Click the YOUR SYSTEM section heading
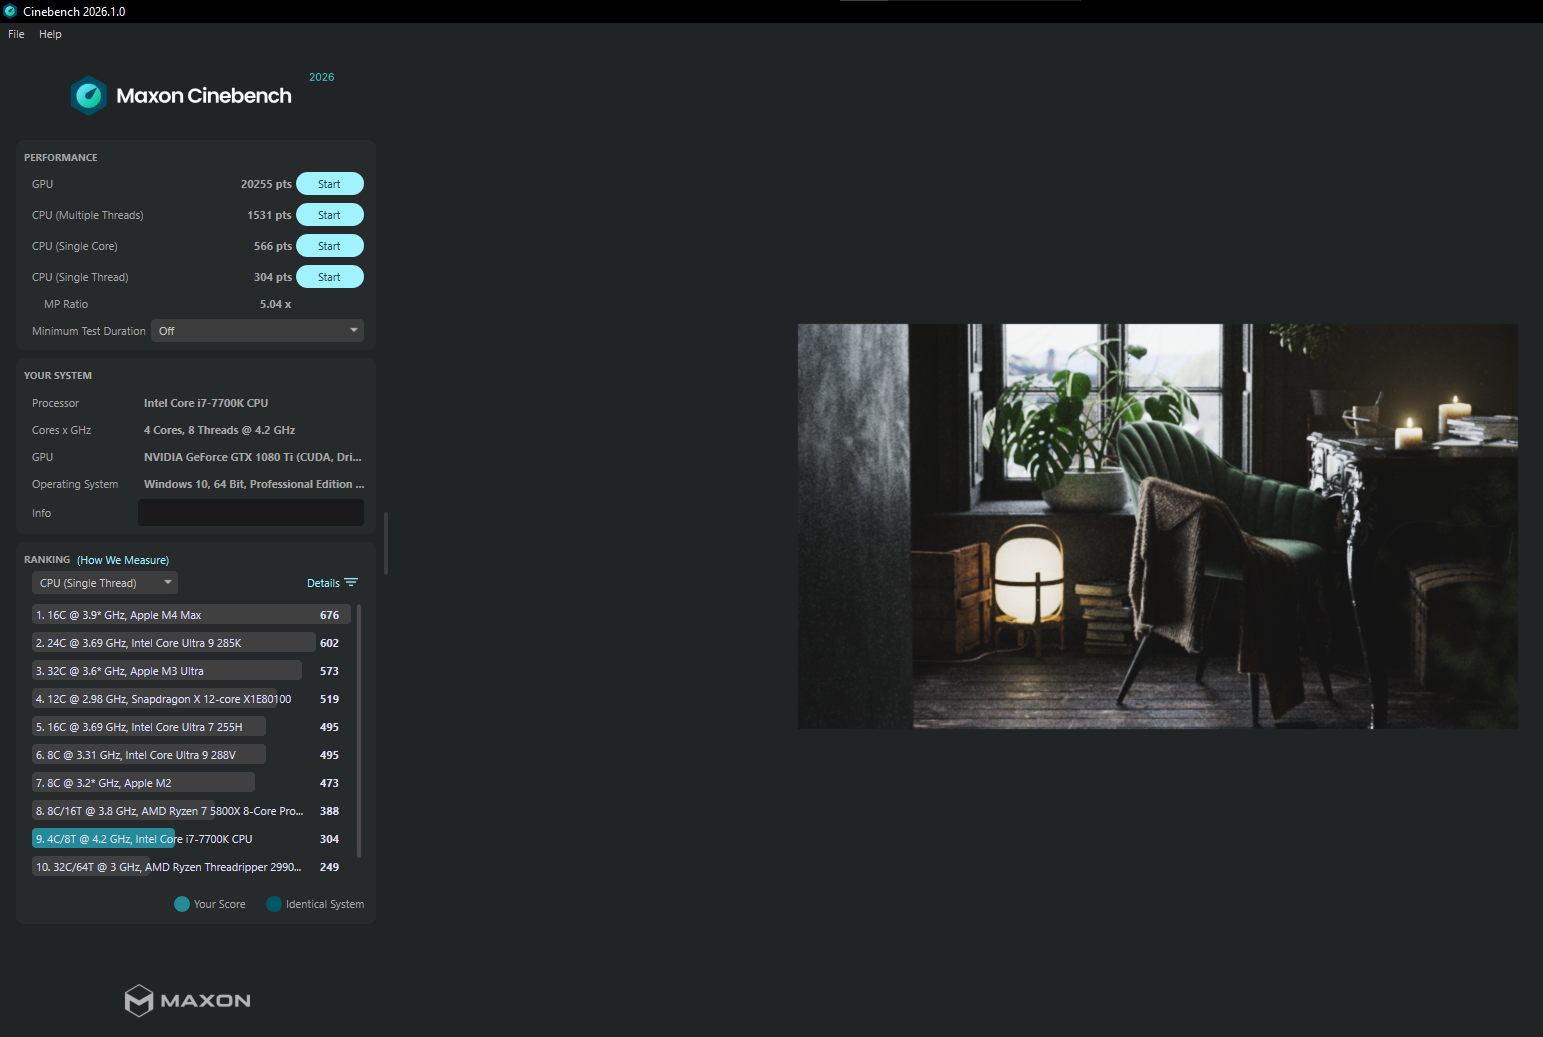The height and width of the screenshot is (1037, 1543). (x=58, y=376)
